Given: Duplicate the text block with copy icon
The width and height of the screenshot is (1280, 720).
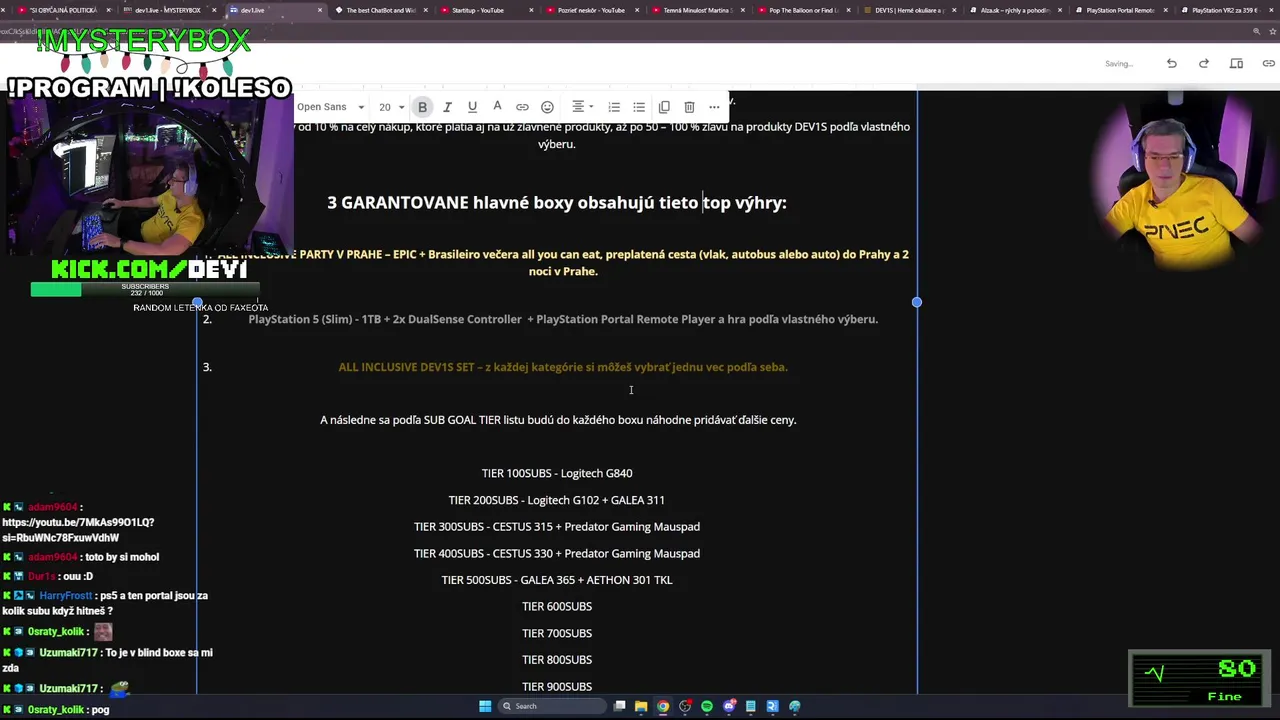Looking at the screenshot, I should tap(664, 107).
